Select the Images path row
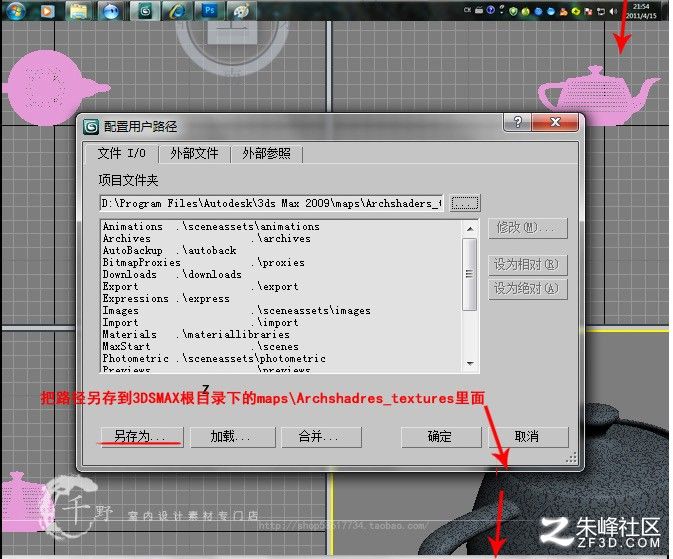The height and width of the screenshot is (559, 673). tap(281, 310)
